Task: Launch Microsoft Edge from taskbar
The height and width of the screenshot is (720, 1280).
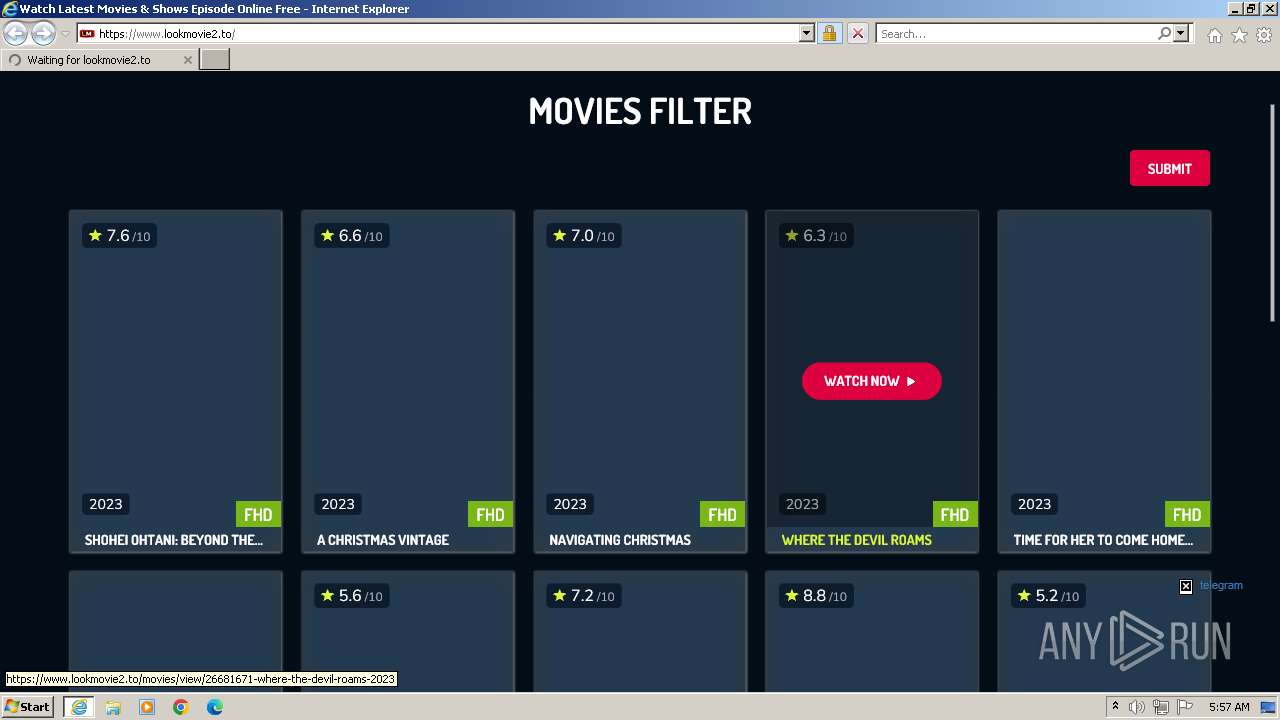Action: [x=215, y=707]
